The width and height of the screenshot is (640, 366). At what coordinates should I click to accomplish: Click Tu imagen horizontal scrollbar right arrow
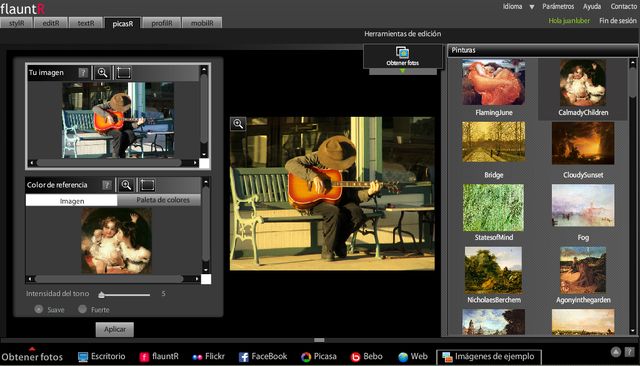[195, 163]
